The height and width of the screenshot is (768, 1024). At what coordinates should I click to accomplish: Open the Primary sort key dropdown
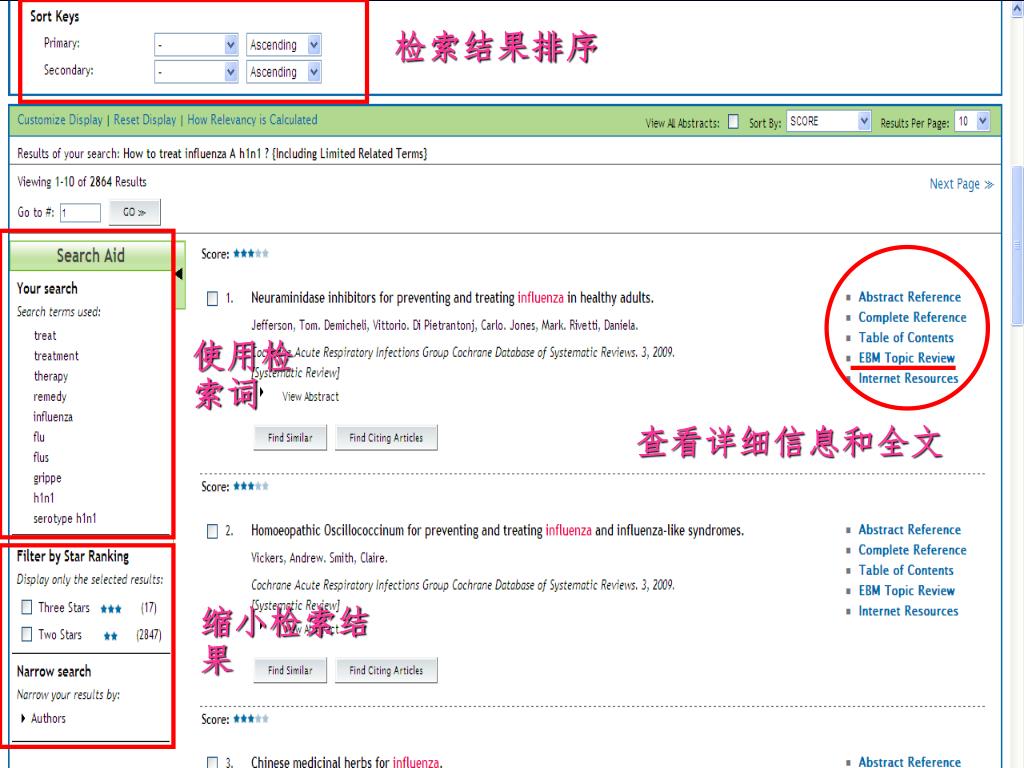tap(196, 44)
